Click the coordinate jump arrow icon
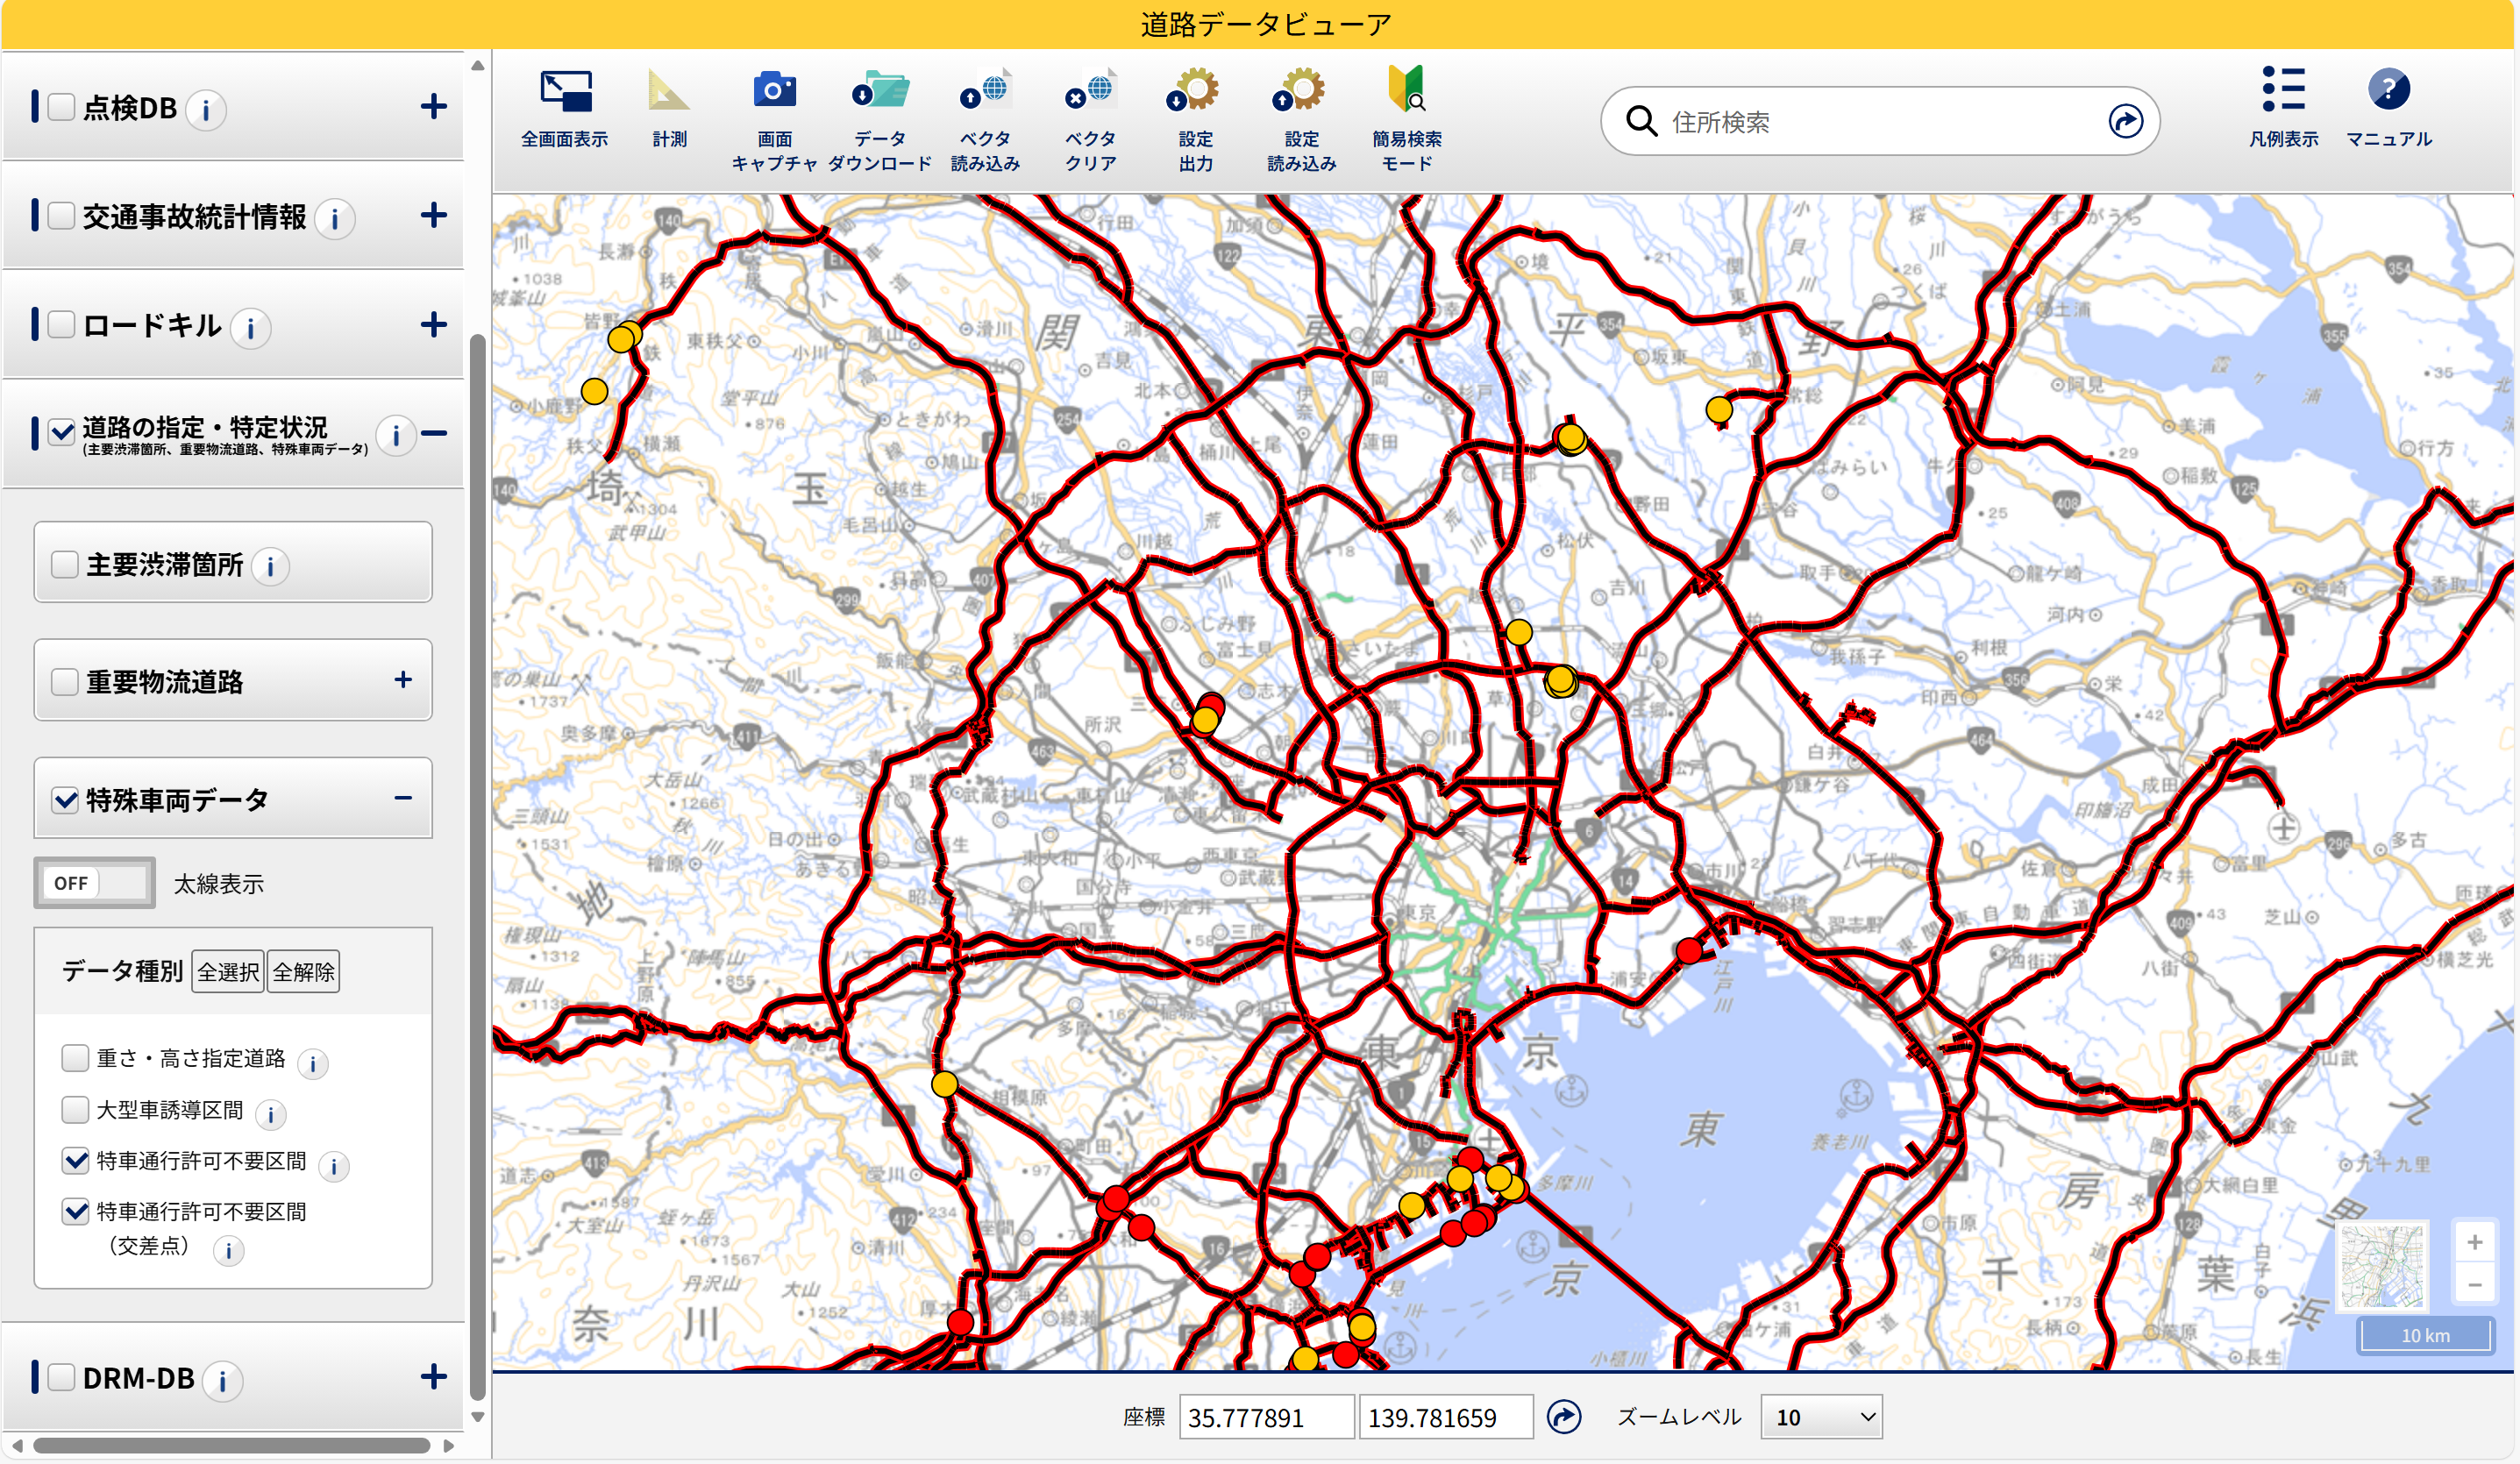 point(1563,1416)
